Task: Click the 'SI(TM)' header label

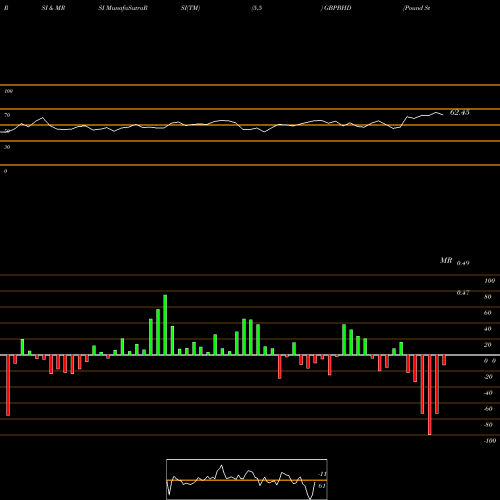Action: point(190,8)
